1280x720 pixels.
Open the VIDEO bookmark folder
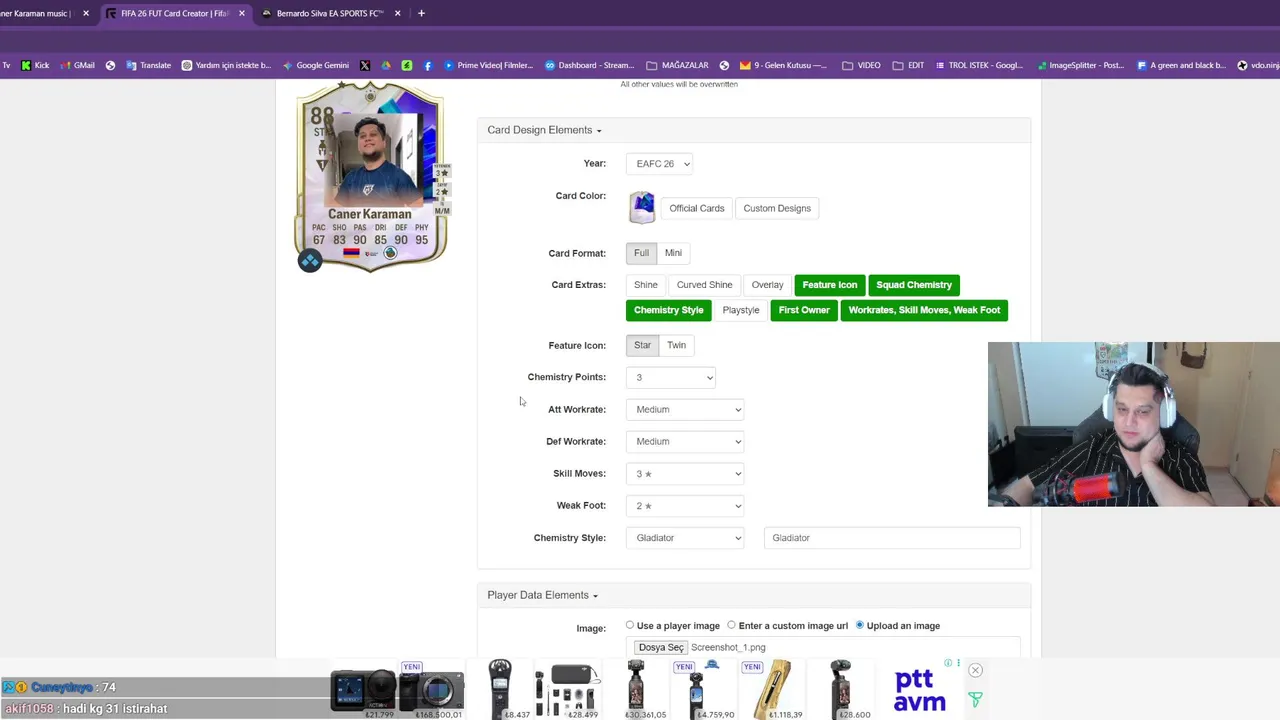click(861, 65)
